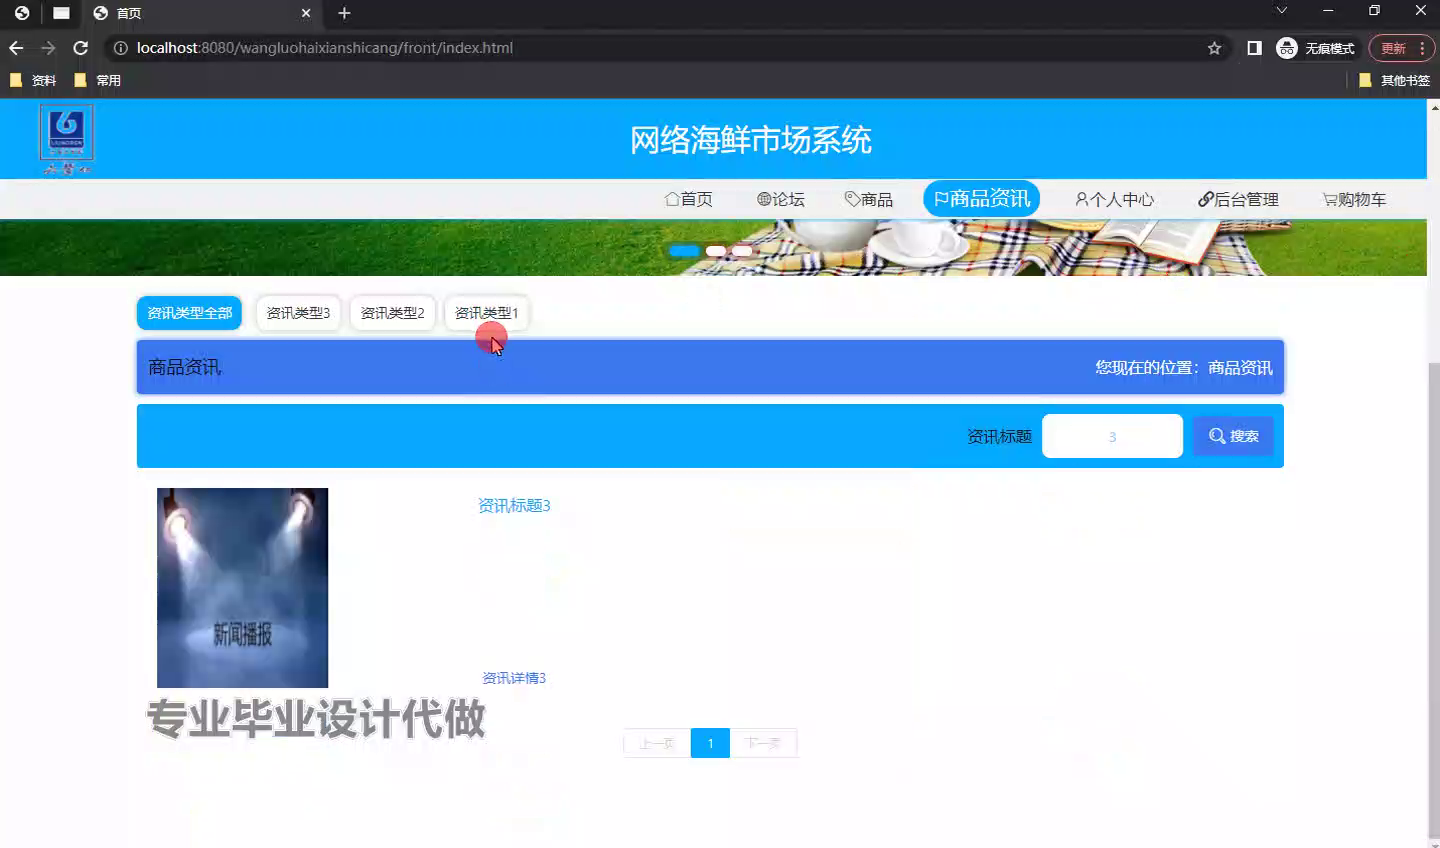Expand the tab search chevron
Viewport: 1440px width, 848px height.
point(1281,11)
